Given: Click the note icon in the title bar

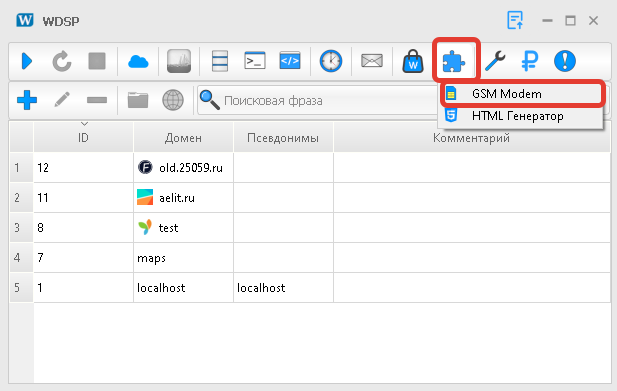Looking at the screenshot, I should tap(515, 20).
